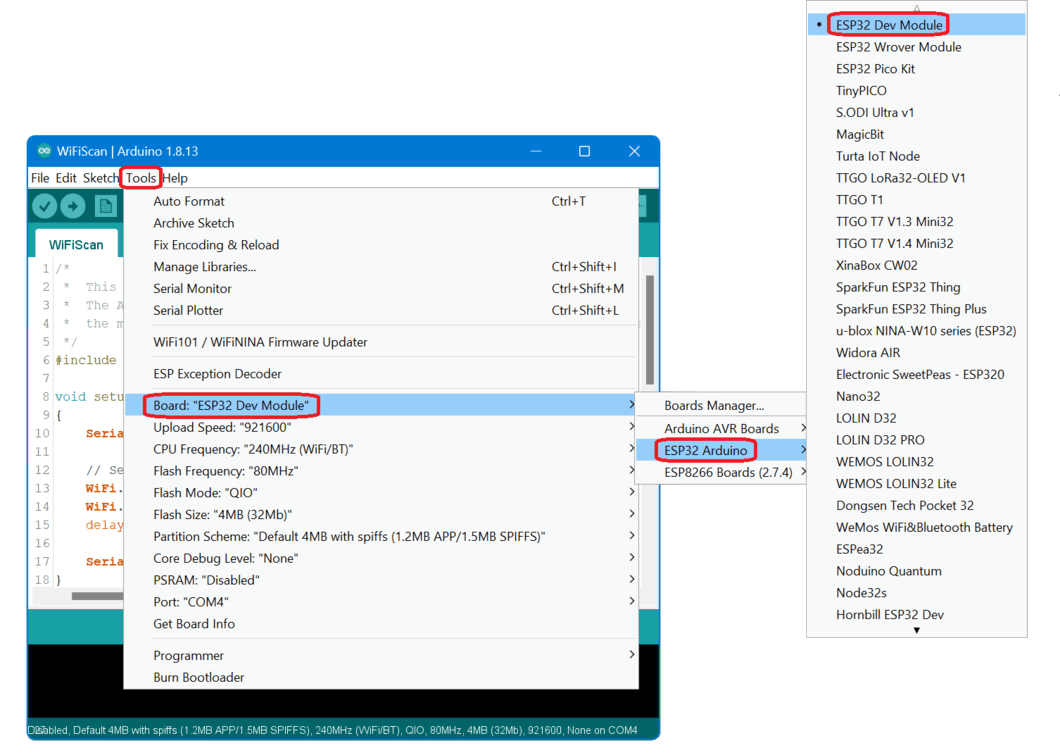
Task: Pick LOLIN D32 PRO board
Action: click(x=917, y=440)
